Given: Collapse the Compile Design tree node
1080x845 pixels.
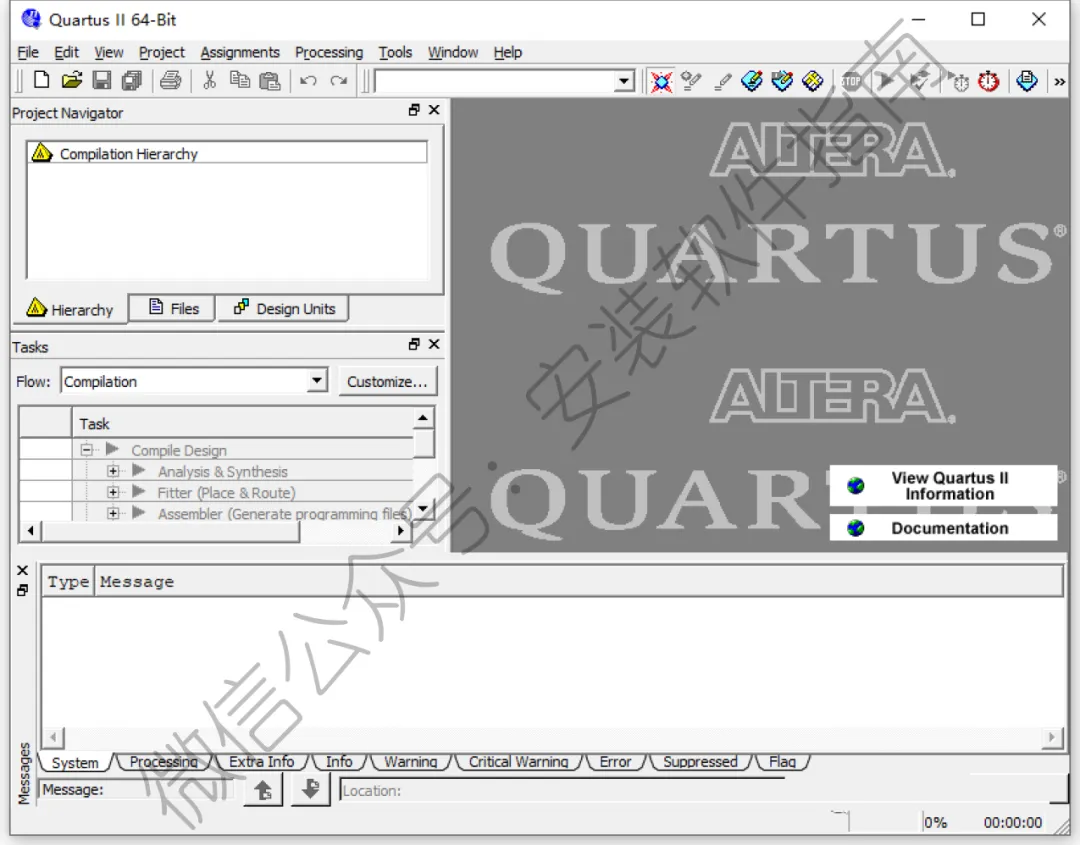Looking at the screenshot, I should tap(87, 450).
